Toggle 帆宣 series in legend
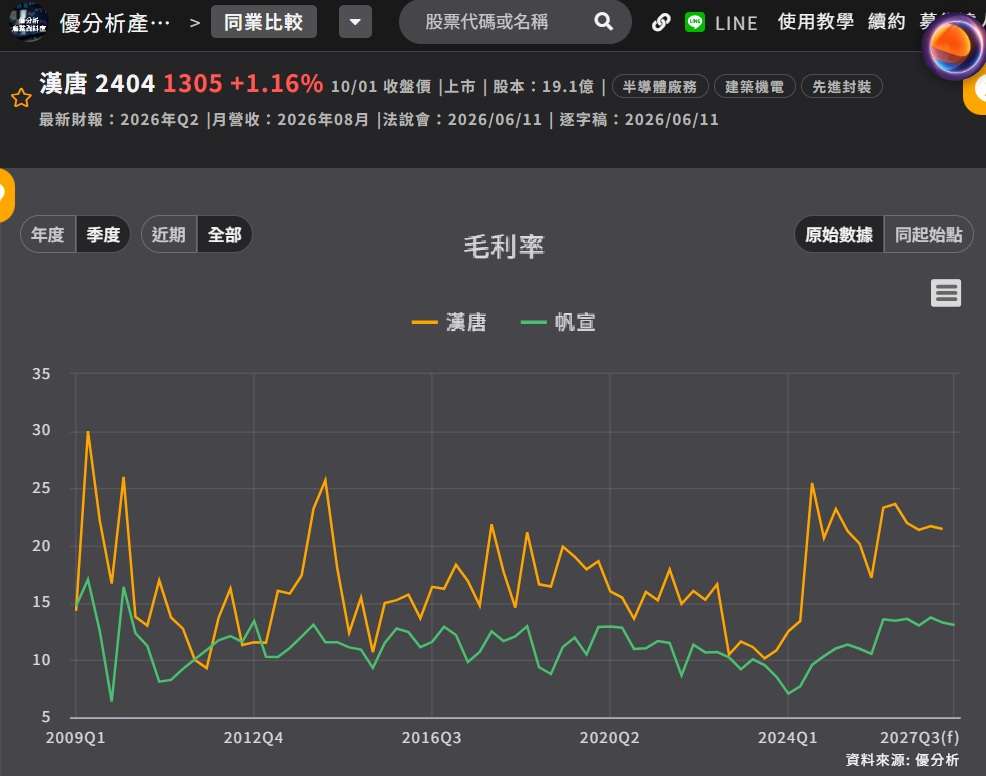Viewport: 986px width, 776px height. (x=558, y=323)
